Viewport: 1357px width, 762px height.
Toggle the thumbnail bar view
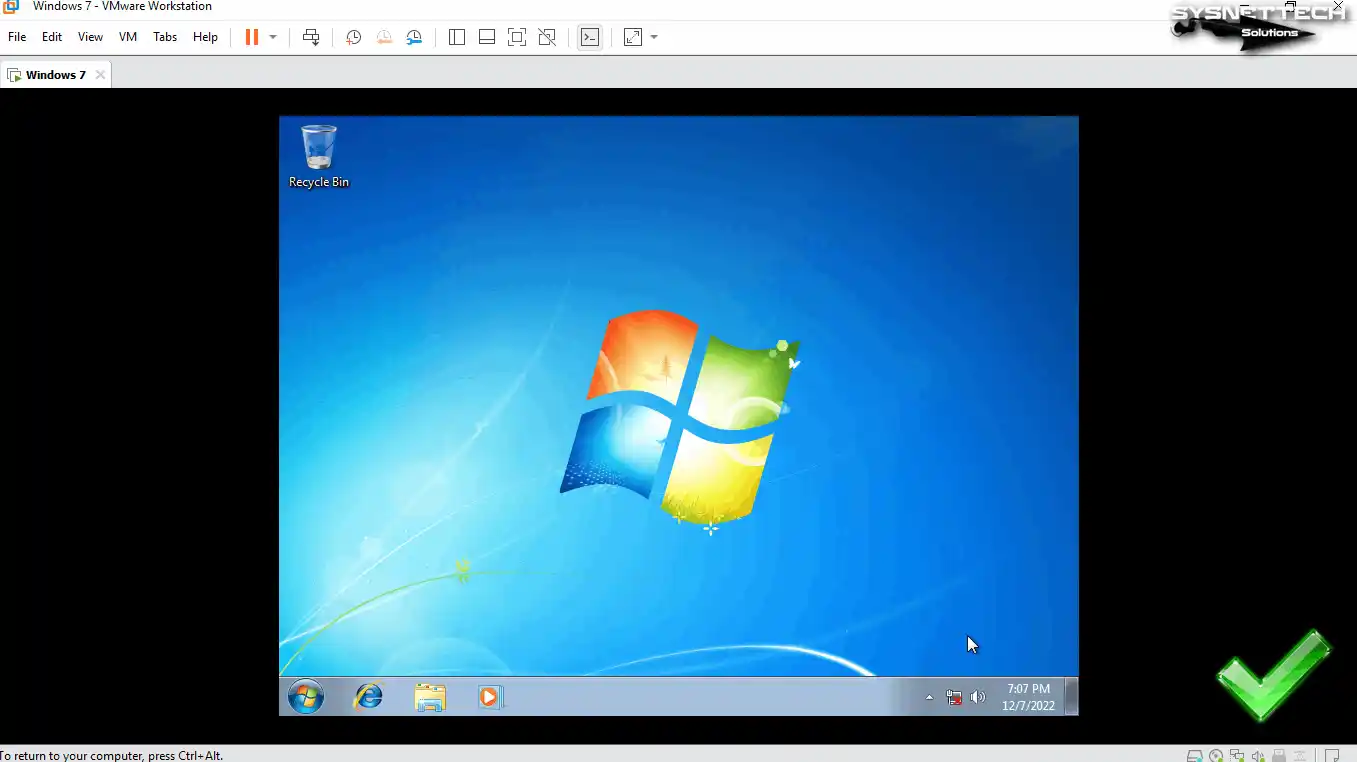click(487, 37)
